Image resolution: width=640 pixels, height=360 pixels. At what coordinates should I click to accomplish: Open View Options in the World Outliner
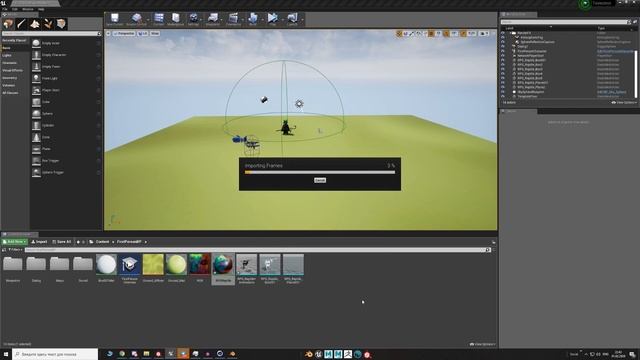(x=624, y=102)
